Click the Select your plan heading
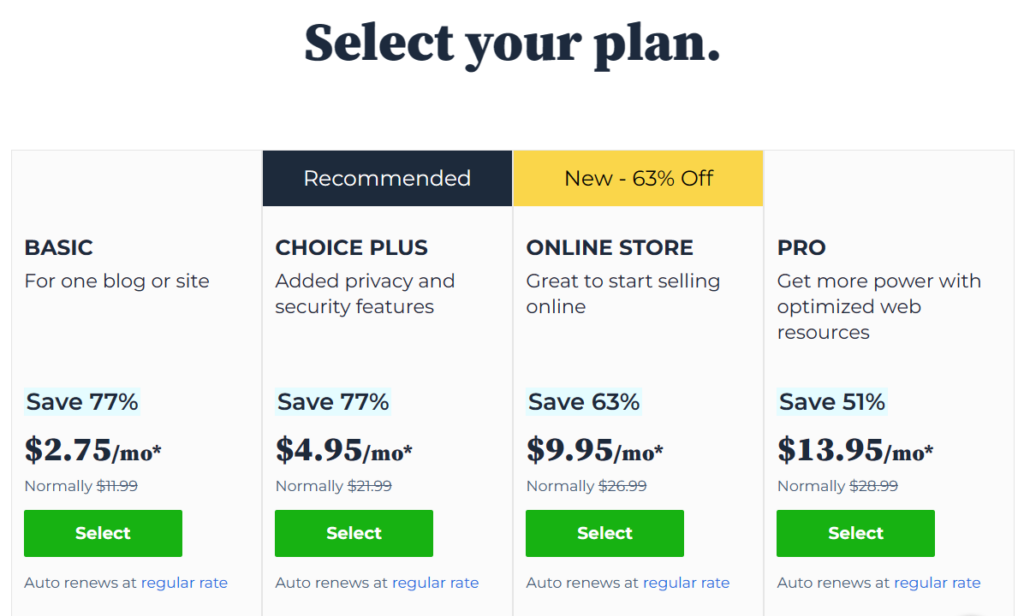The width and height of the screenshot is (1024, 616). (x=512, y=43)
